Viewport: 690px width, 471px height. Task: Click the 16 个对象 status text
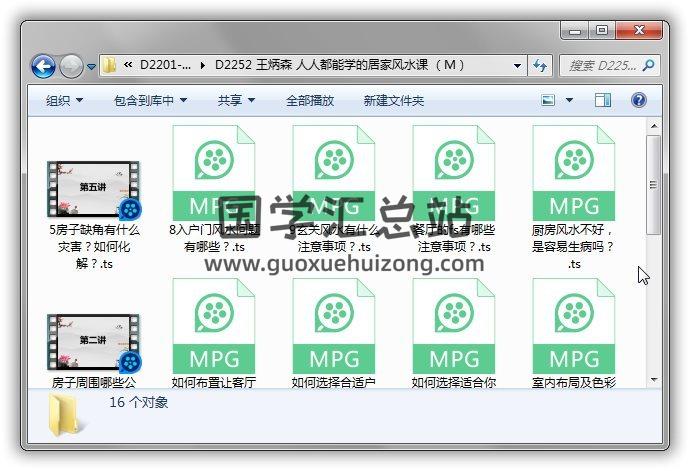[x=139, y=402]
